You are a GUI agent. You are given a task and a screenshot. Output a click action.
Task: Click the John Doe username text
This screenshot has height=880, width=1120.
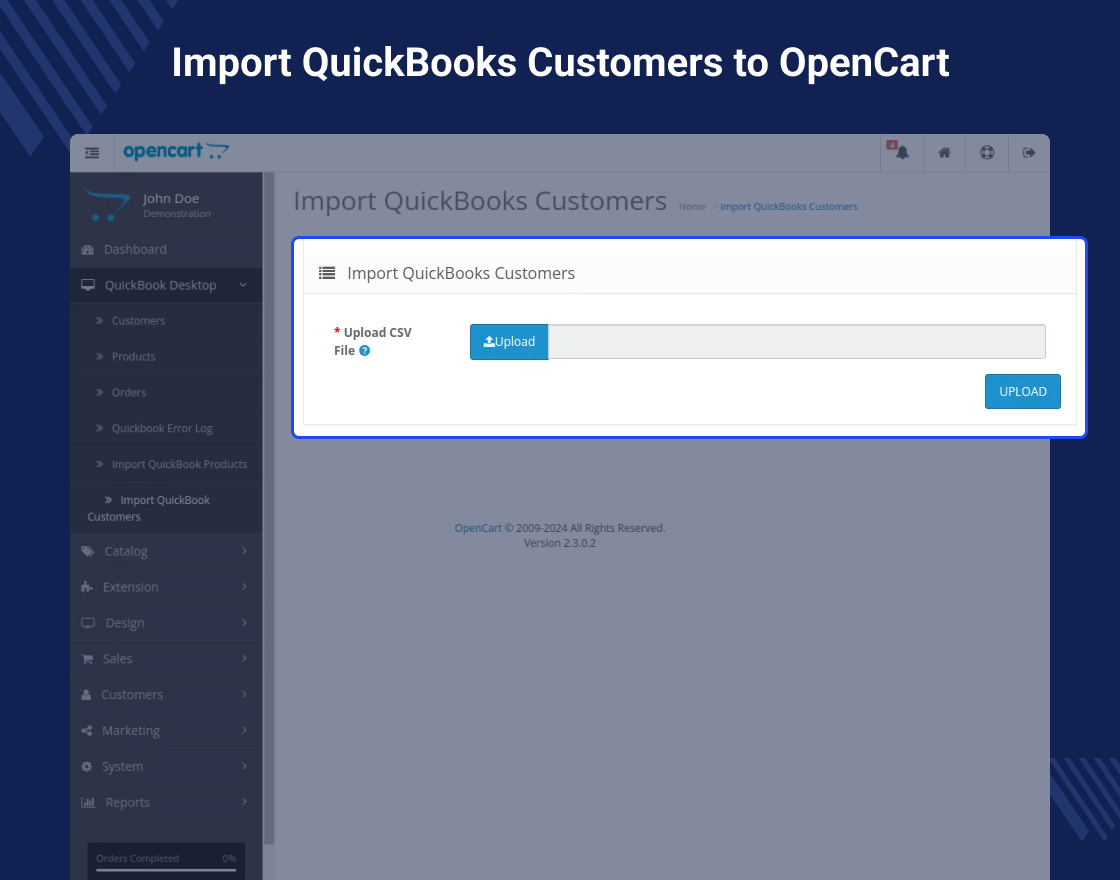(x=171, y=199)
